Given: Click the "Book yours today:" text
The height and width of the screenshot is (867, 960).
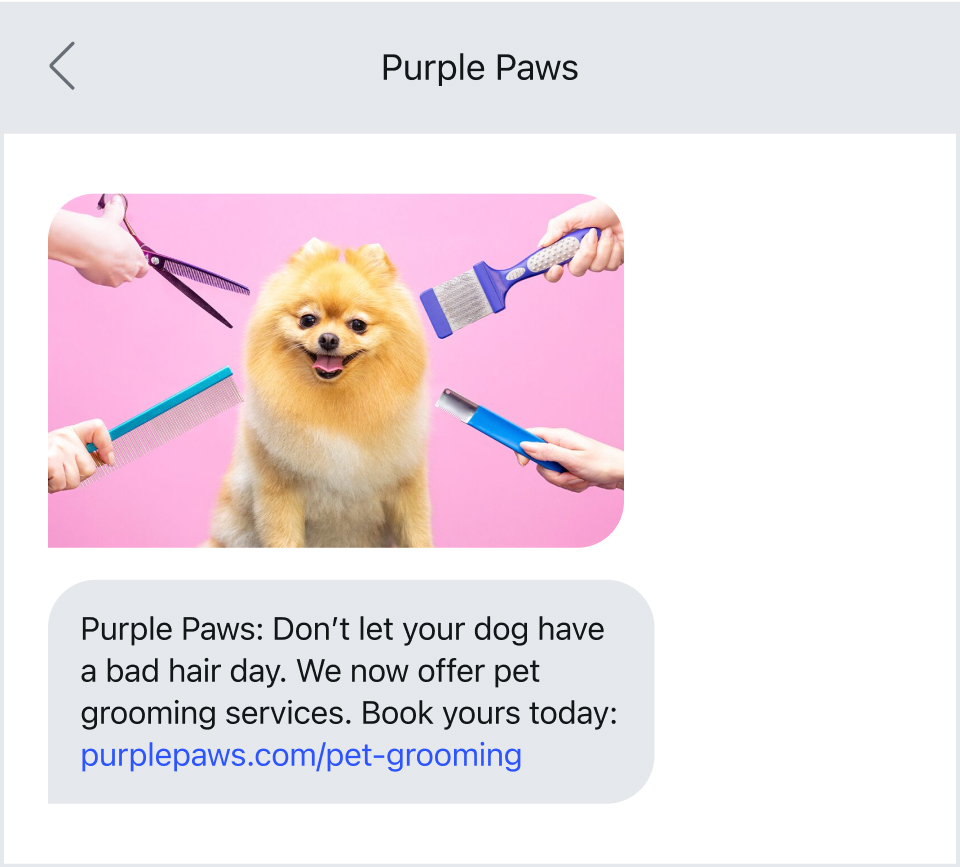Looking at the screenshot, I should coord(489,713).
